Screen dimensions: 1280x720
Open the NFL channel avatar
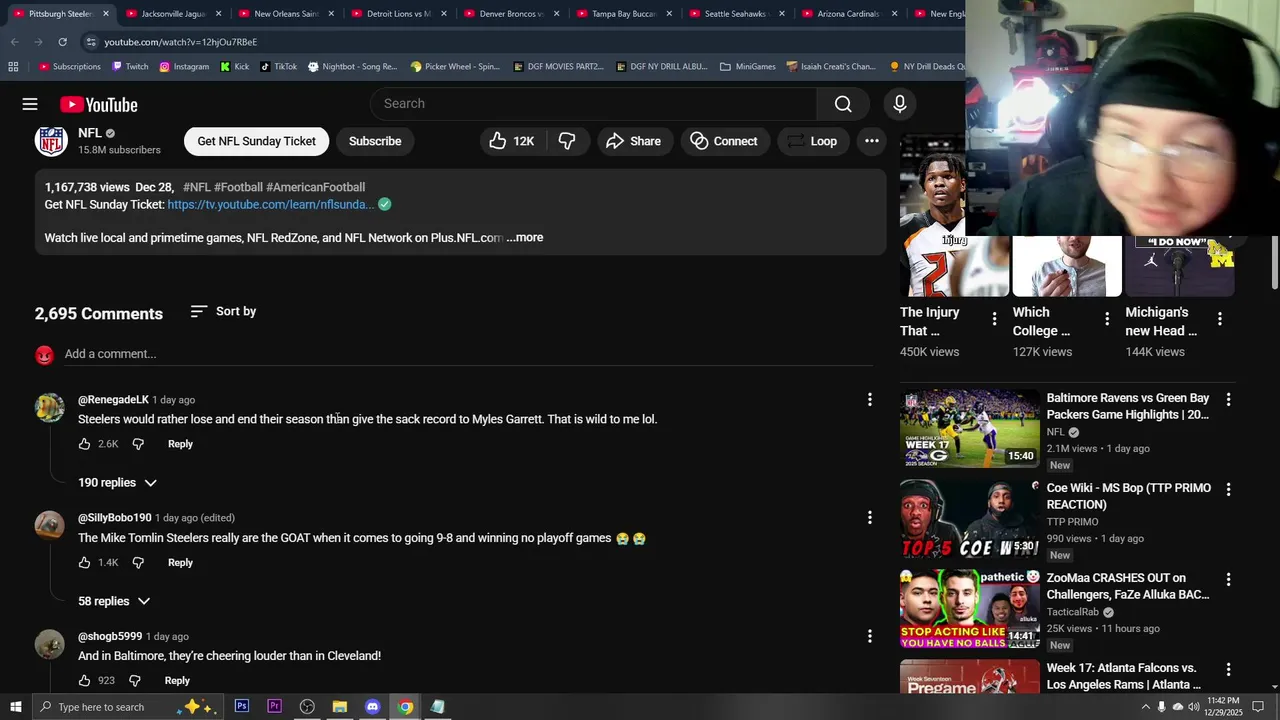51,141
